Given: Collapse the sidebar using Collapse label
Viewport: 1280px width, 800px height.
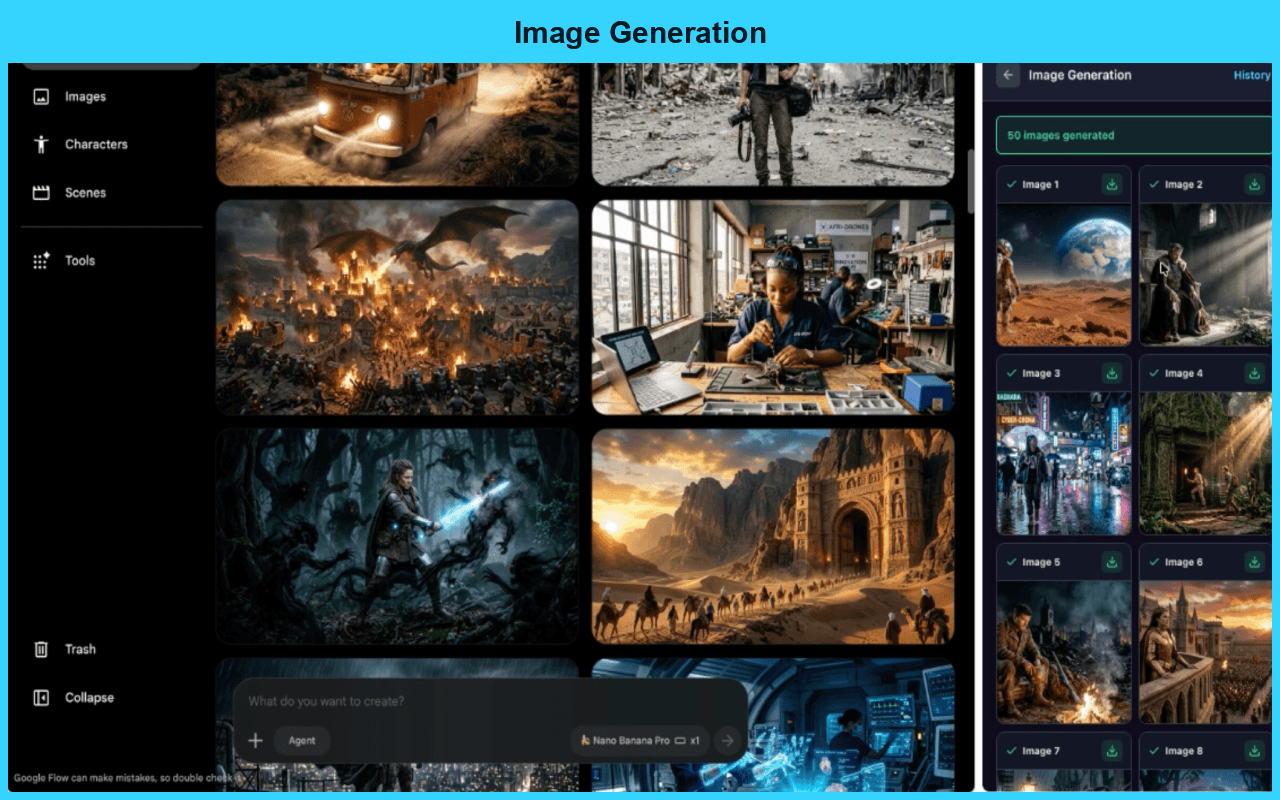Looking at the screenshot, I should (x=89, y=698).
